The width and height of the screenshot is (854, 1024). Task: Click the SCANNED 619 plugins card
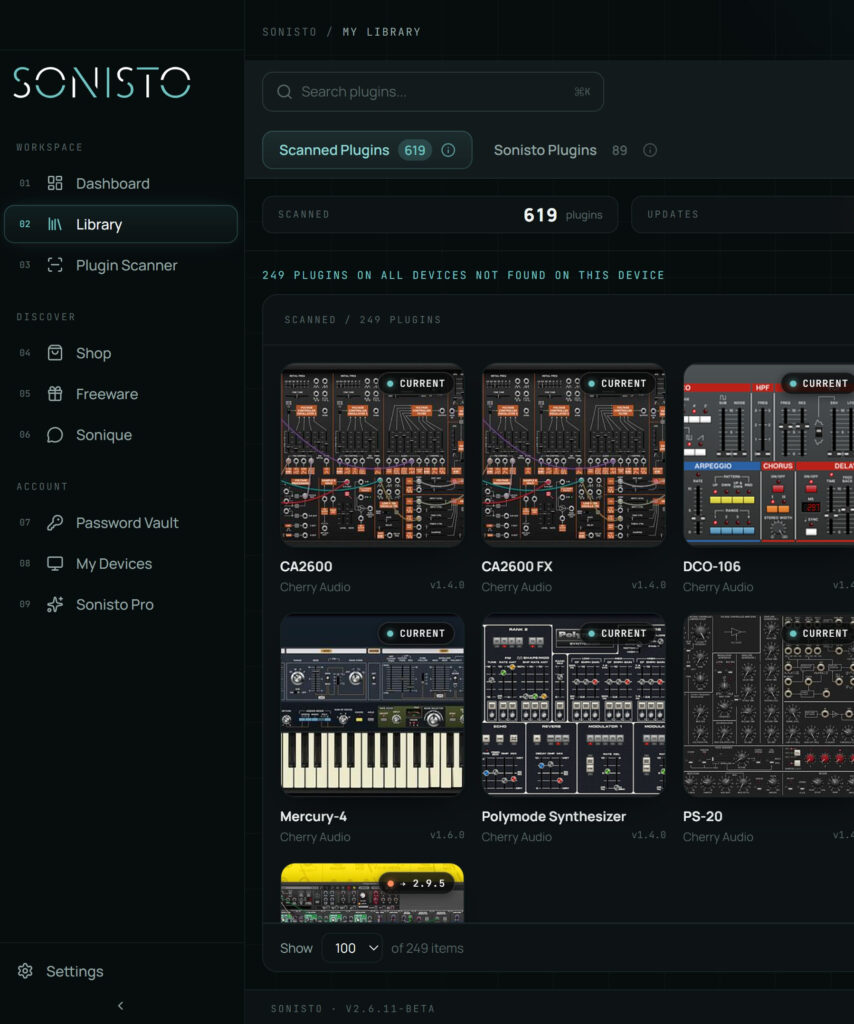click(x=440, y=214)
